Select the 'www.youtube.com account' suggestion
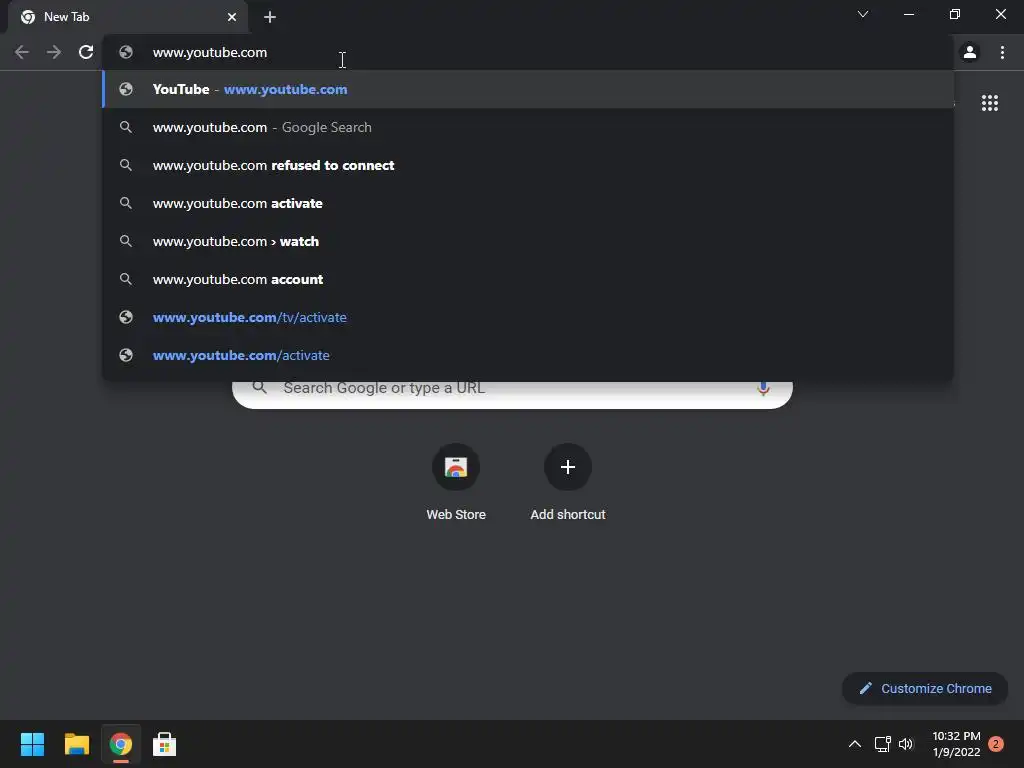1024x768 pixels. tap(528, 279)
